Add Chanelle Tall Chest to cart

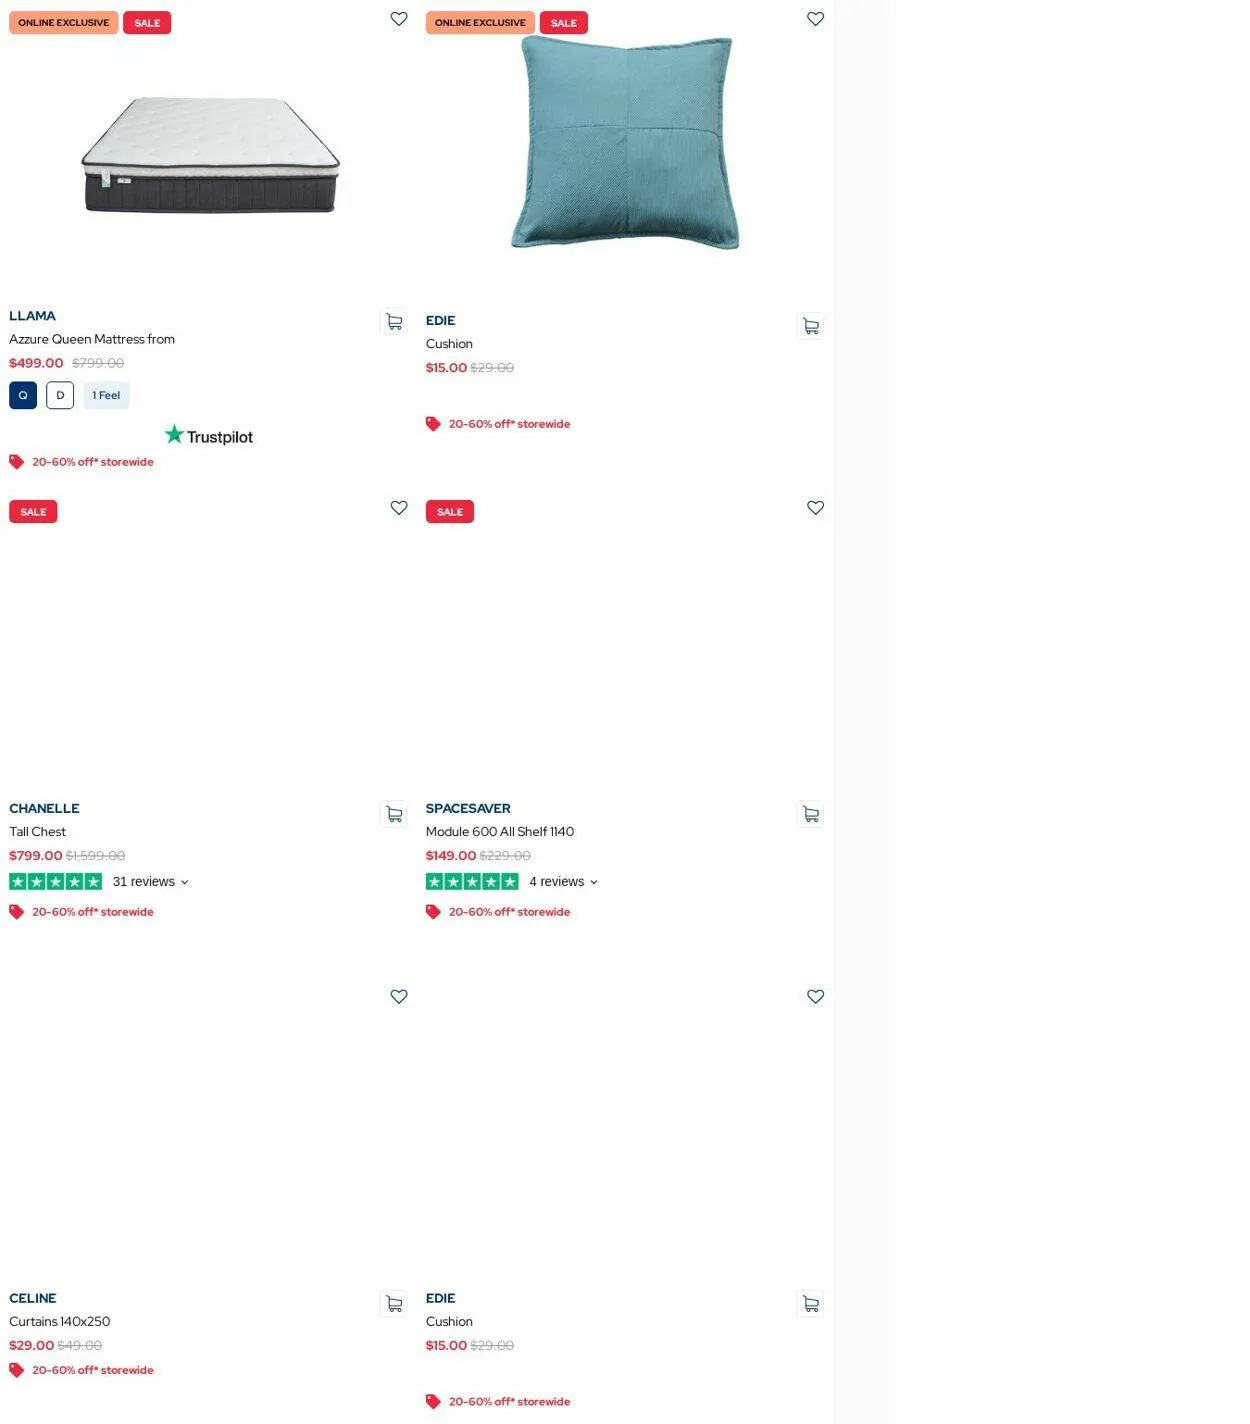[x=394, y=815]
